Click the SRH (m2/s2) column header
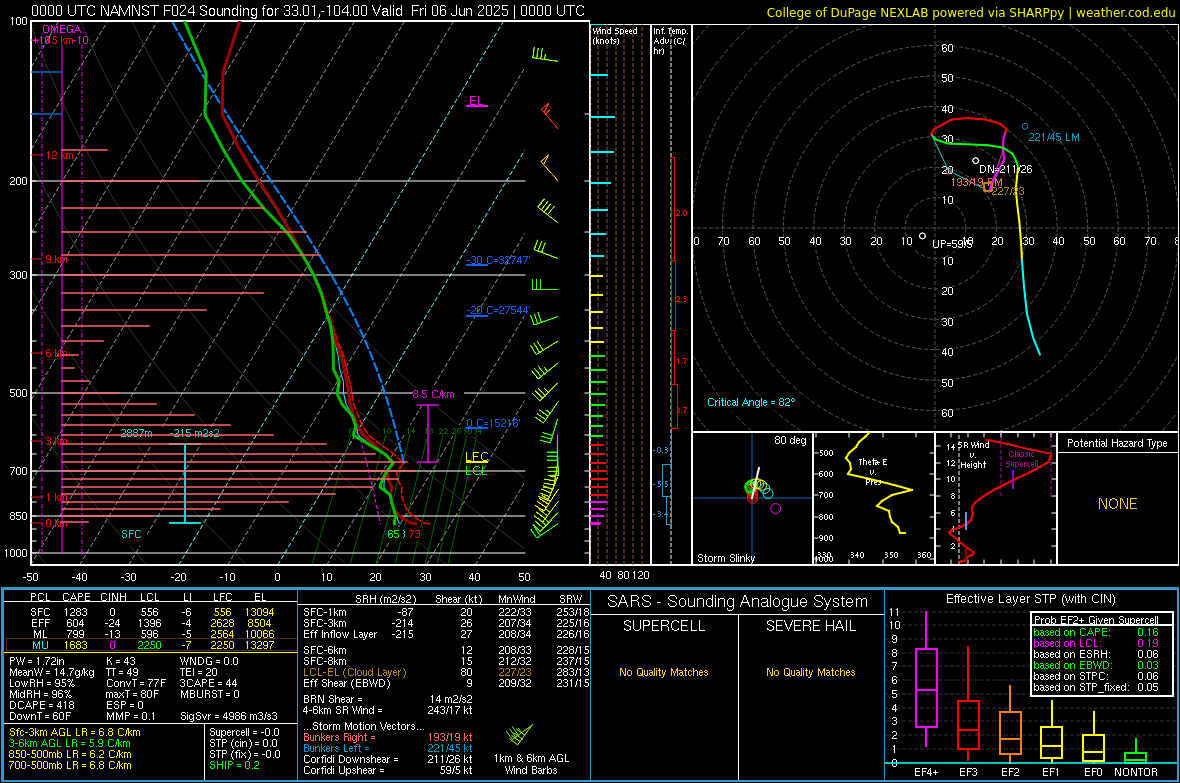 [x=385, y=599]
